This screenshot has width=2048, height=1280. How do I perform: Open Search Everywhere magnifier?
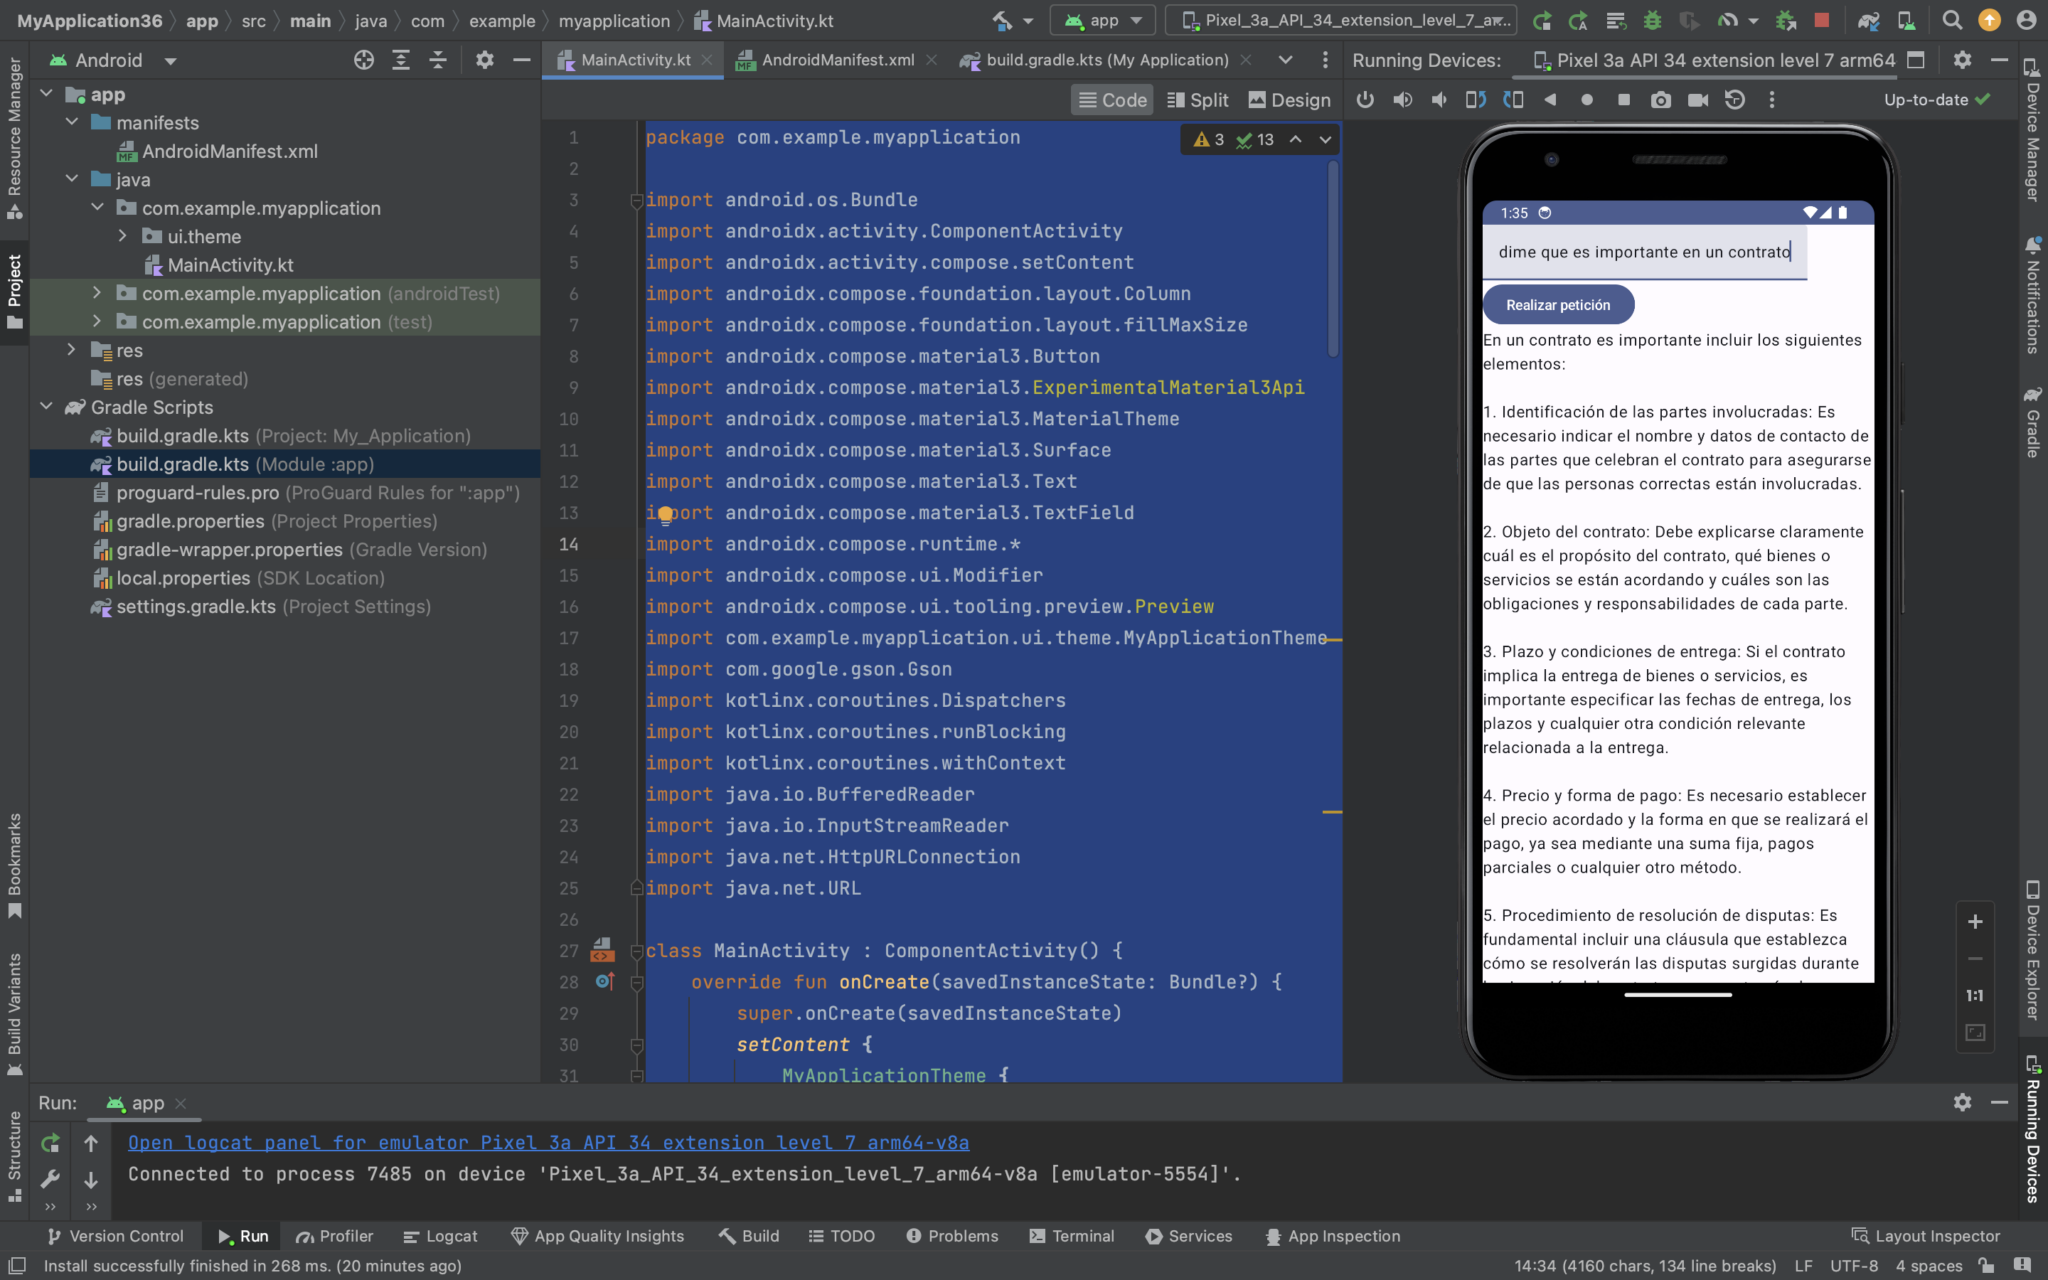[1951, 20]
